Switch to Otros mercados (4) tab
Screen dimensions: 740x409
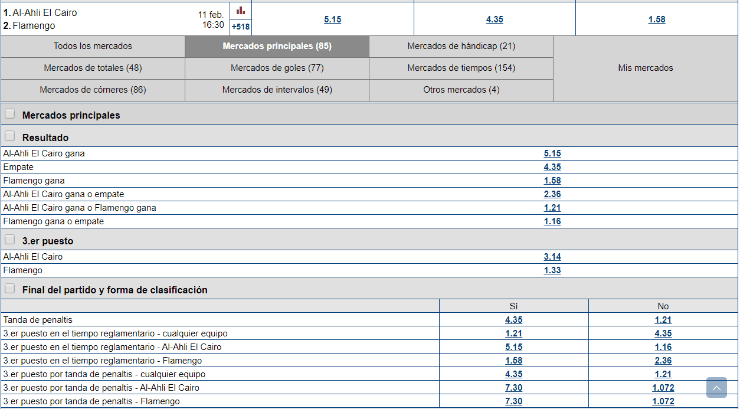461,90
